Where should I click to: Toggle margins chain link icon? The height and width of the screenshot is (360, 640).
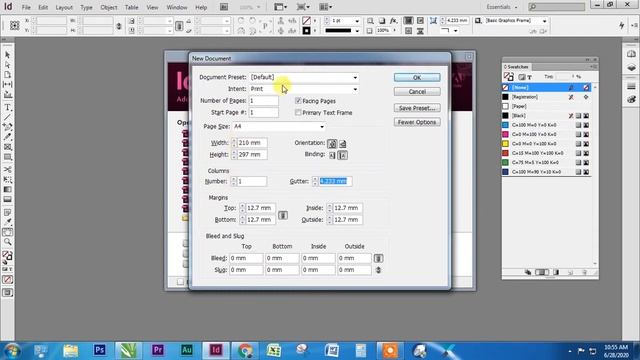pyautogui.click(x=283, y=215)
